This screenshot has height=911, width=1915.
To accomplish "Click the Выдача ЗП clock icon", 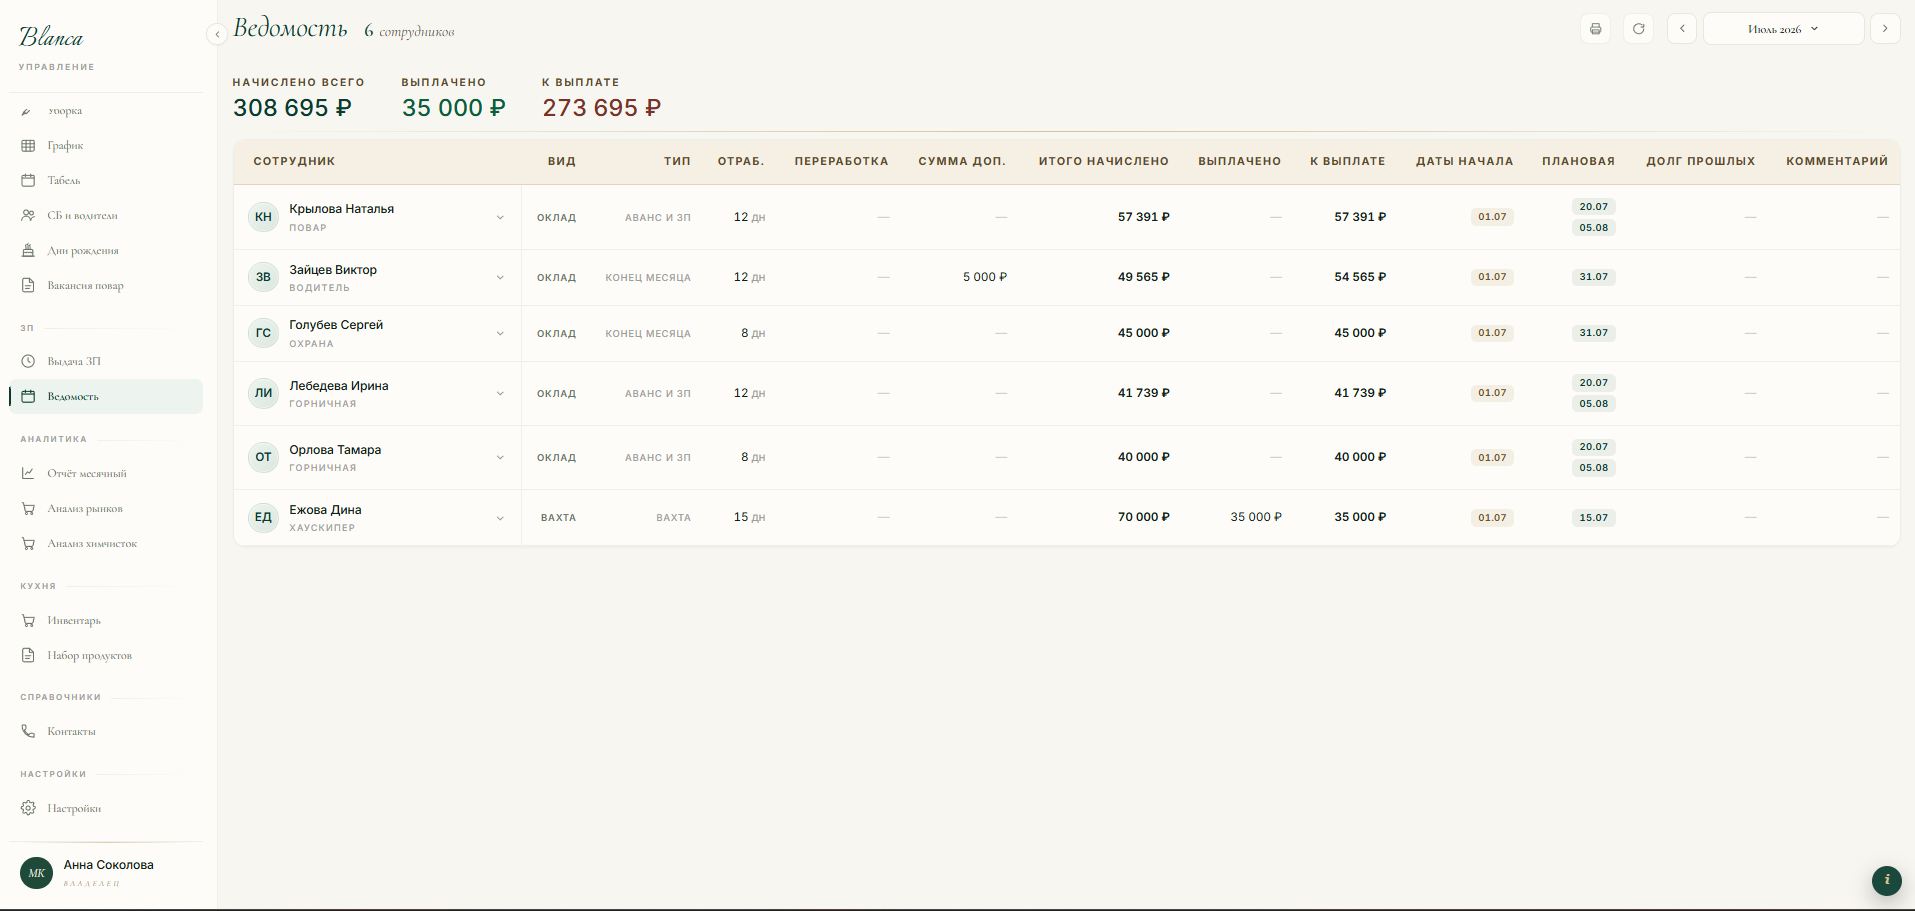I will click(x=28, y=362).
